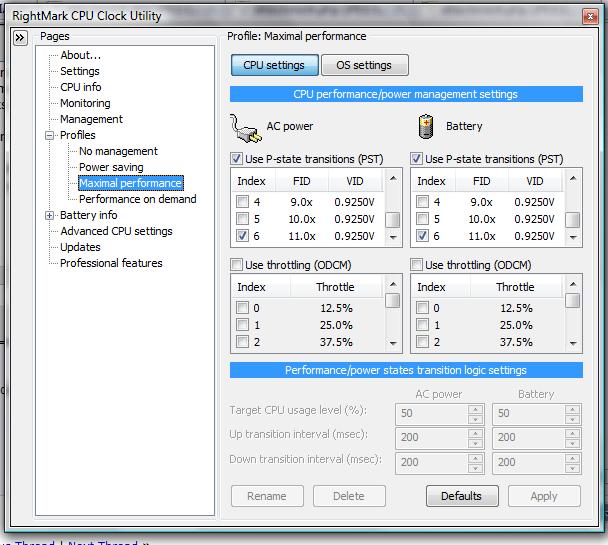This screenshot has width=608, height=545.
Task: Click scrollbar thumb in Battery throttle list
Action: [573, 300]
